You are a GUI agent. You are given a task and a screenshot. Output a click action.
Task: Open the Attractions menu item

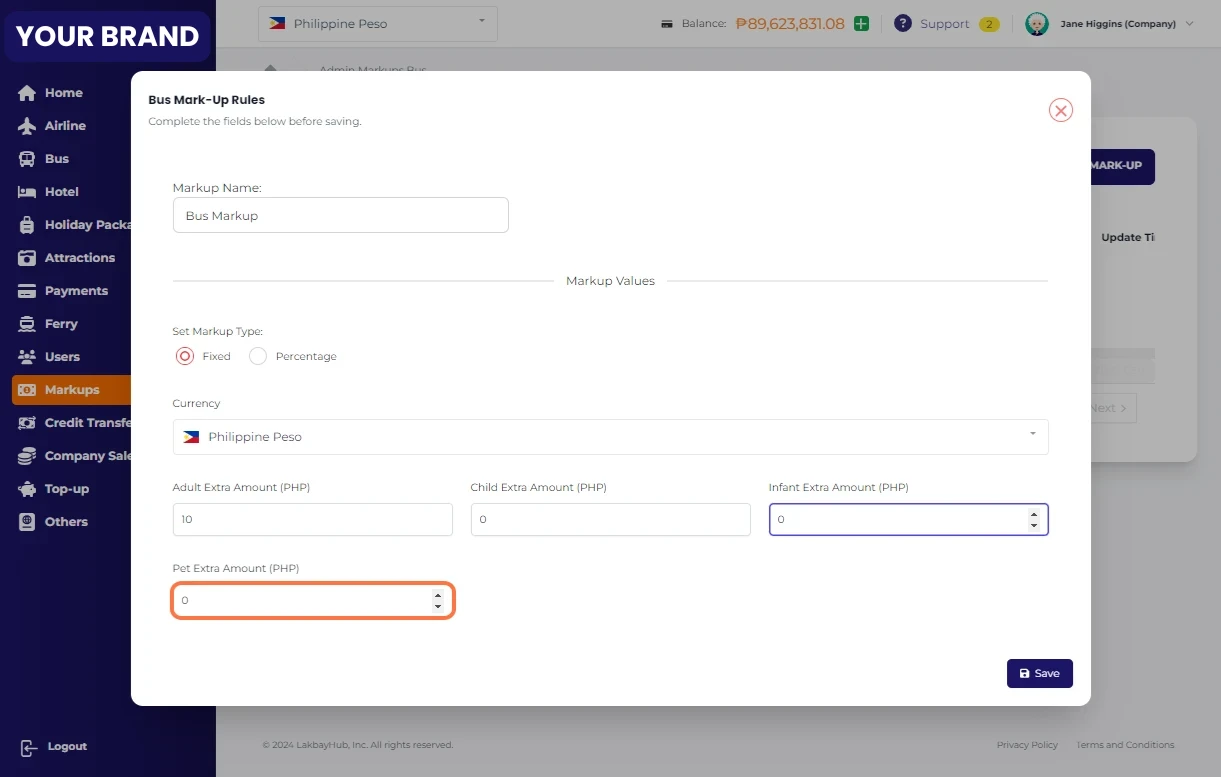click(x=79, y=258)
